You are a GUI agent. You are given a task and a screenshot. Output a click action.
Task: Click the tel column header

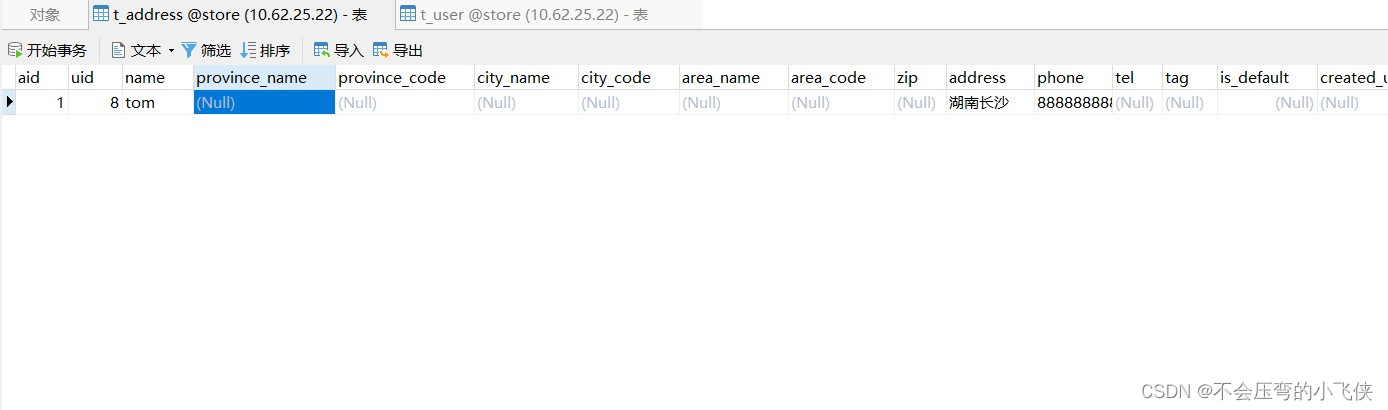coord(1138,77)
